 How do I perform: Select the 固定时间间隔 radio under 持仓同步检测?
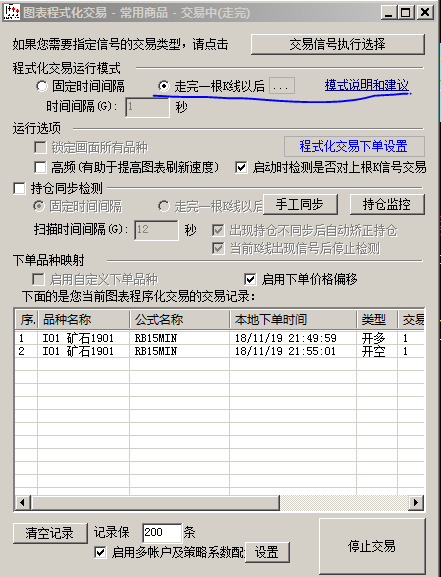point(38,206)
